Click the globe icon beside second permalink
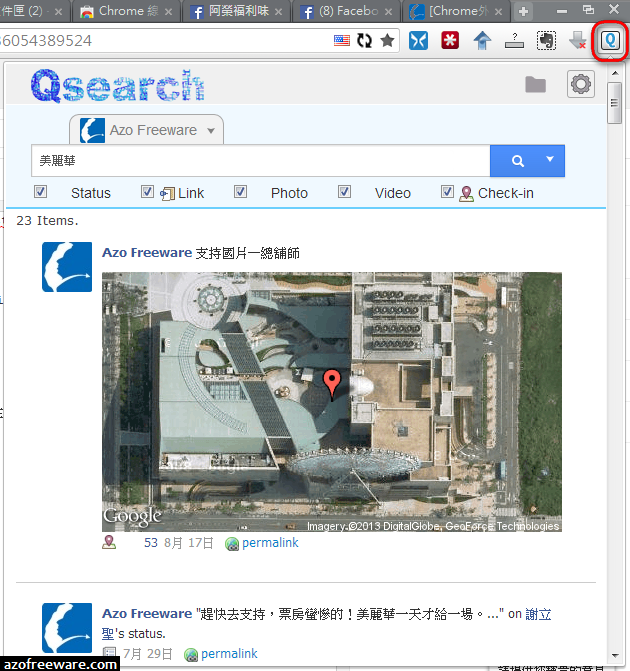Image resolution: width=630 pixels, height=671 pixels. tap(190, 655)
